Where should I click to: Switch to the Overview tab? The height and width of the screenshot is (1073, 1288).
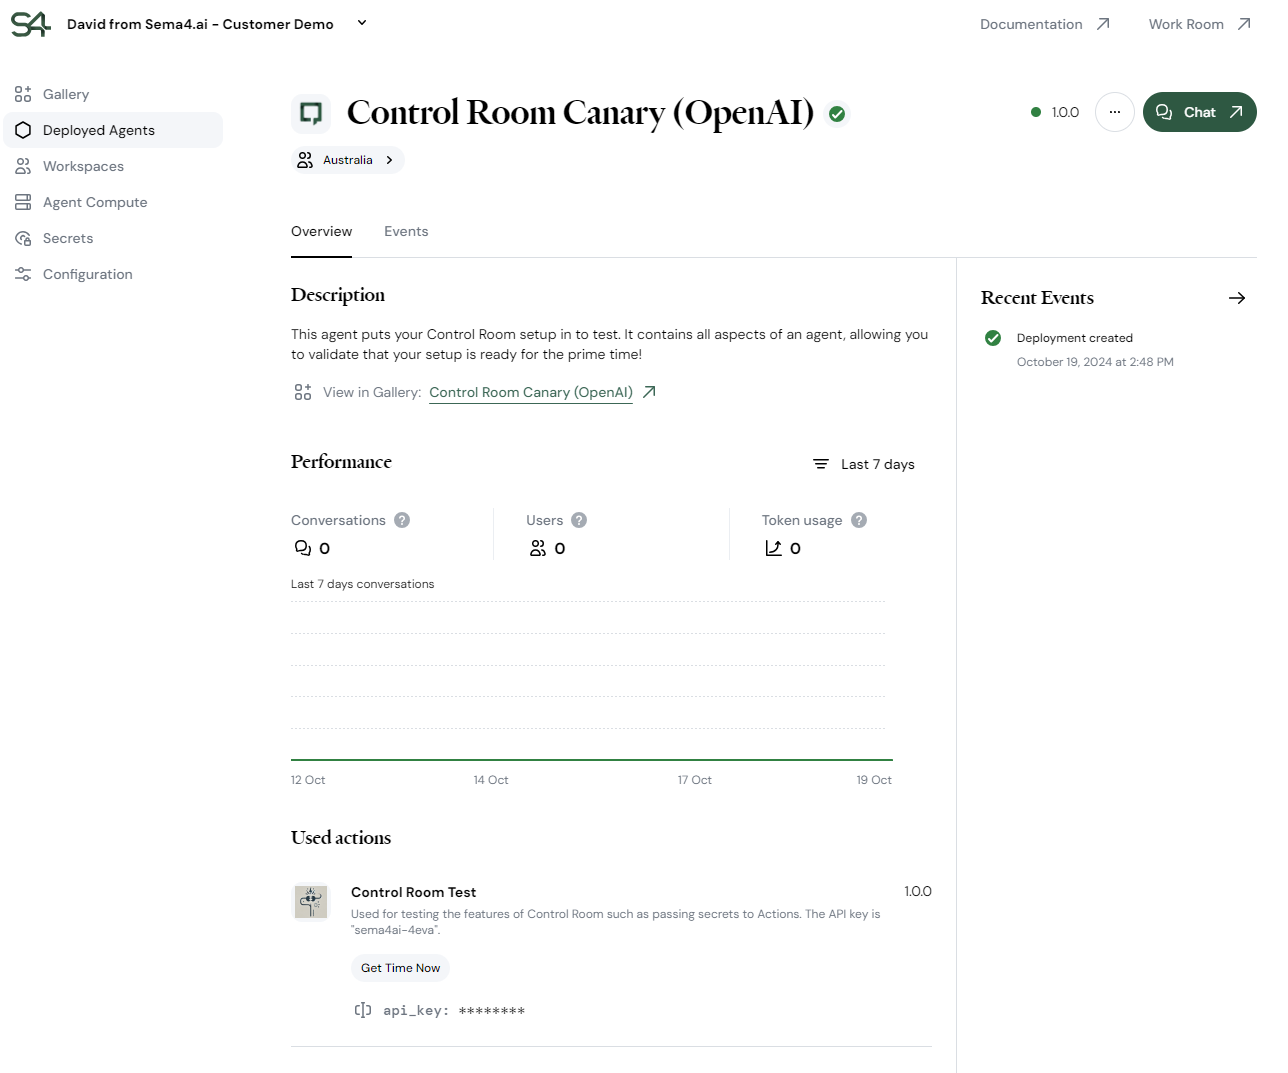(x=321, y=231)
